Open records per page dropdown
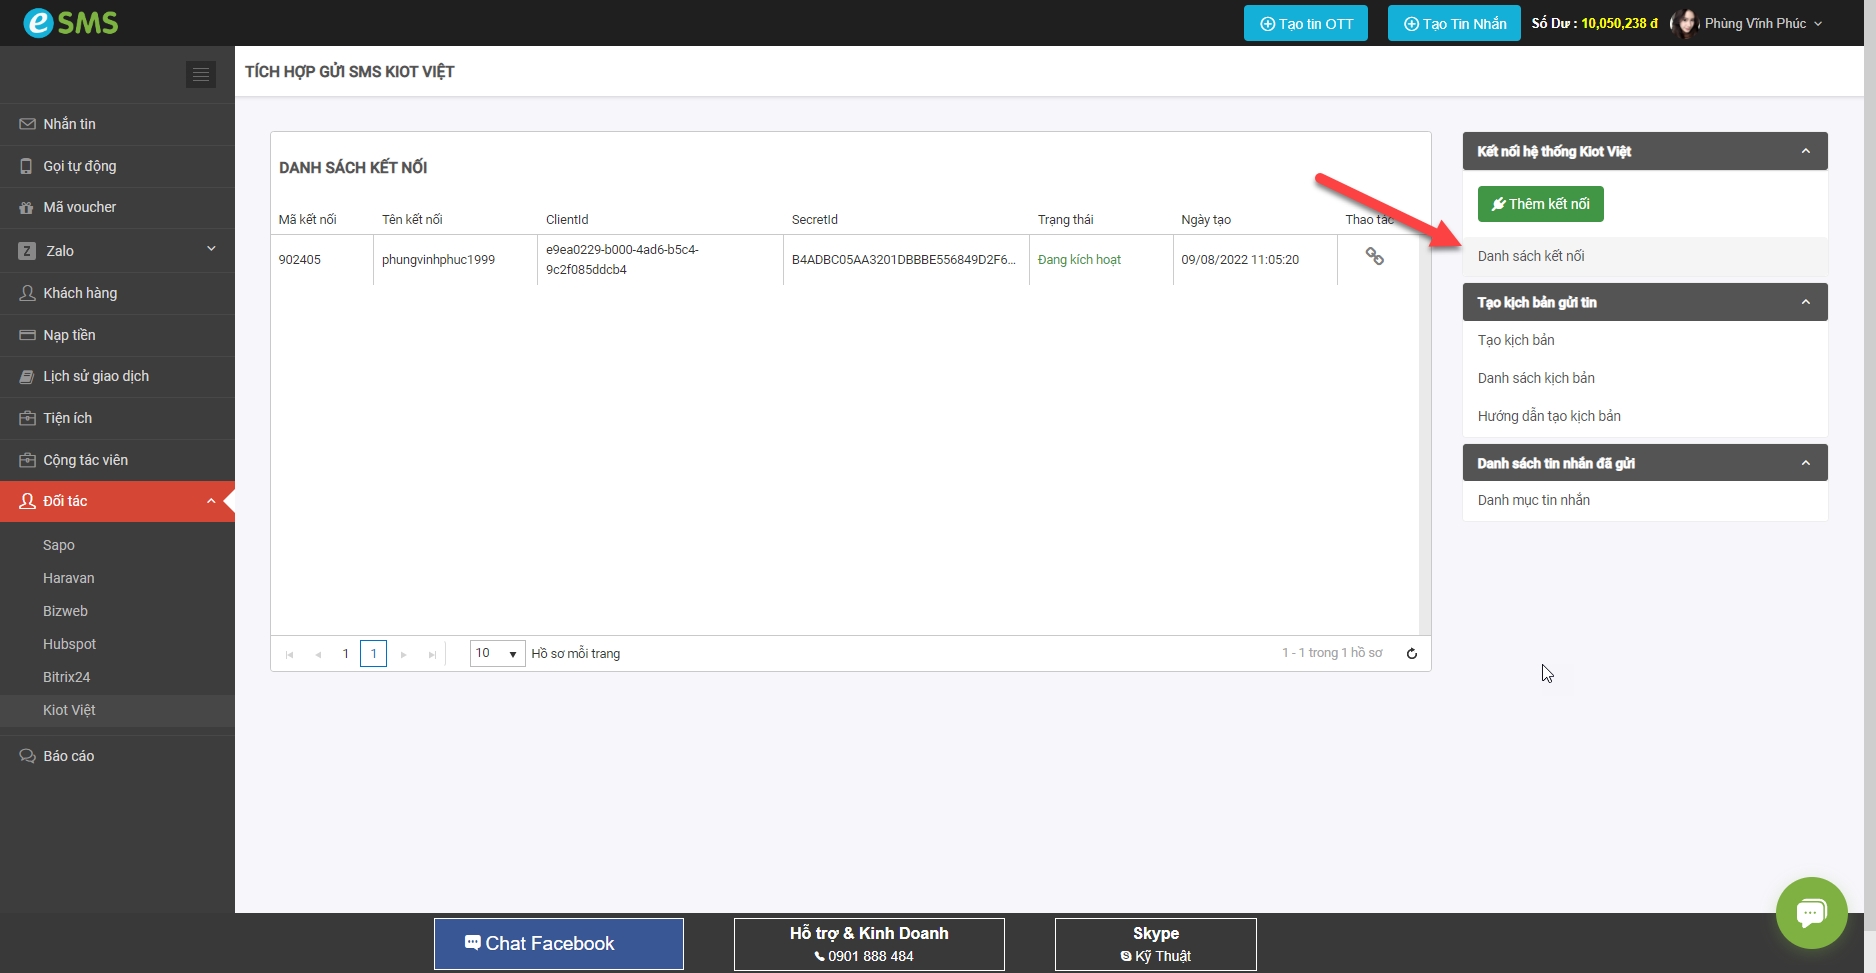 (x=497, y=654)
